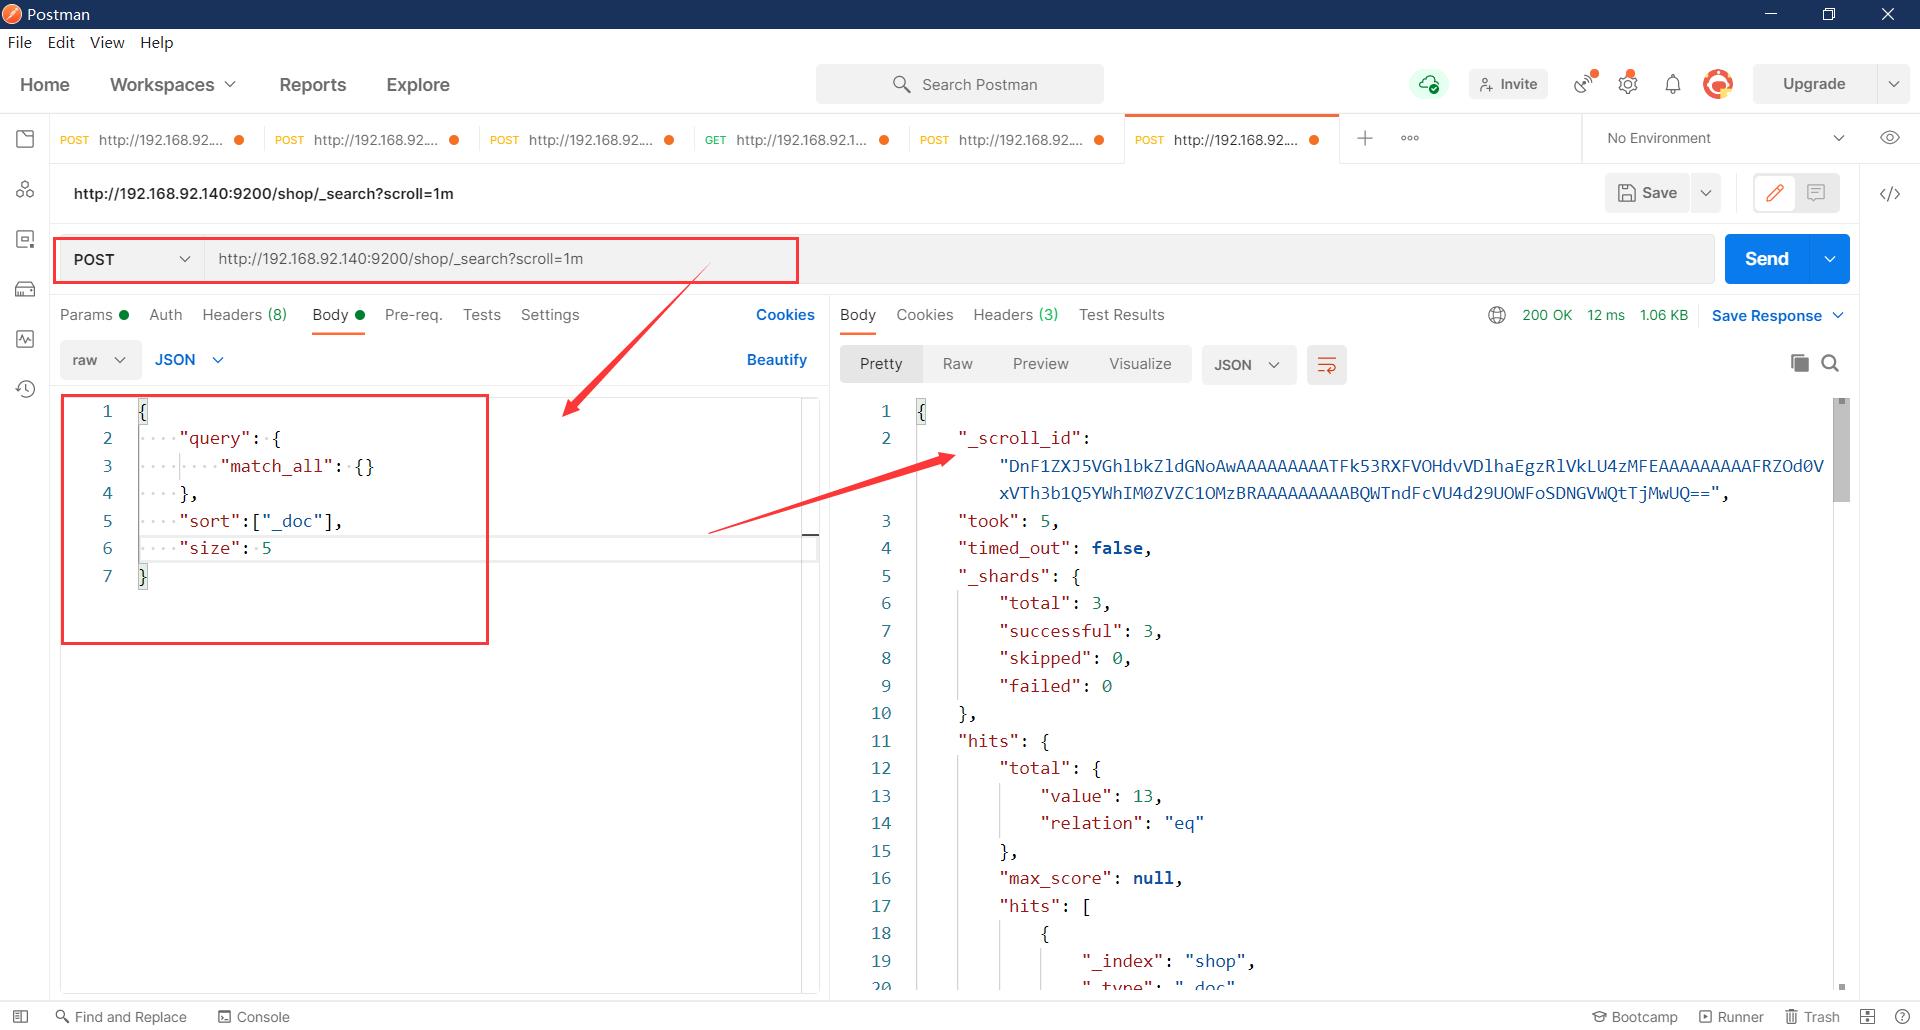This screenshot has height=1030, width=1920.
Task: Select the Preview response view
Action: tap(1040, 364)
